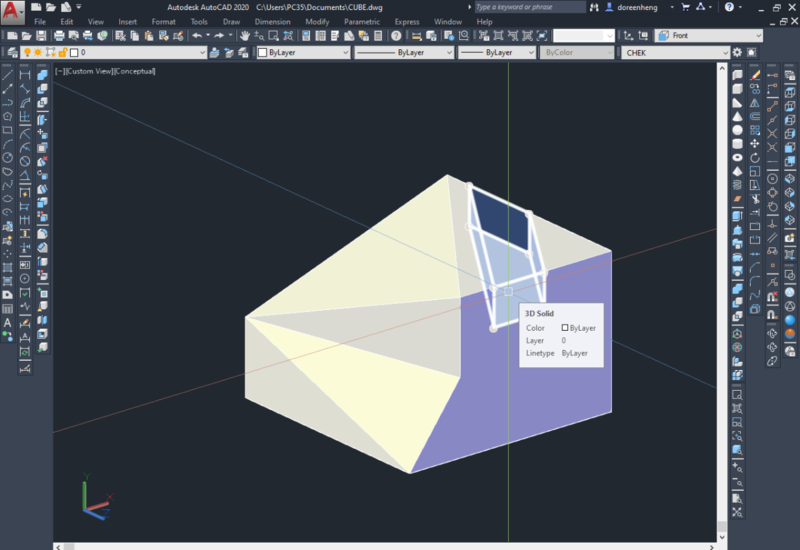Expand the ByLayer color control dropdown
The image size is (800, 550).
tap(345, 52)
